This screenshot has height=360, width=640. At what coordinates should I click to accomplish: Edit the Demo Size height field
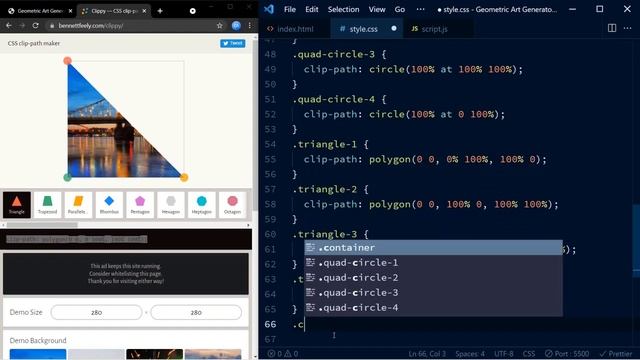pyautogui.click(x=196, y=312)
